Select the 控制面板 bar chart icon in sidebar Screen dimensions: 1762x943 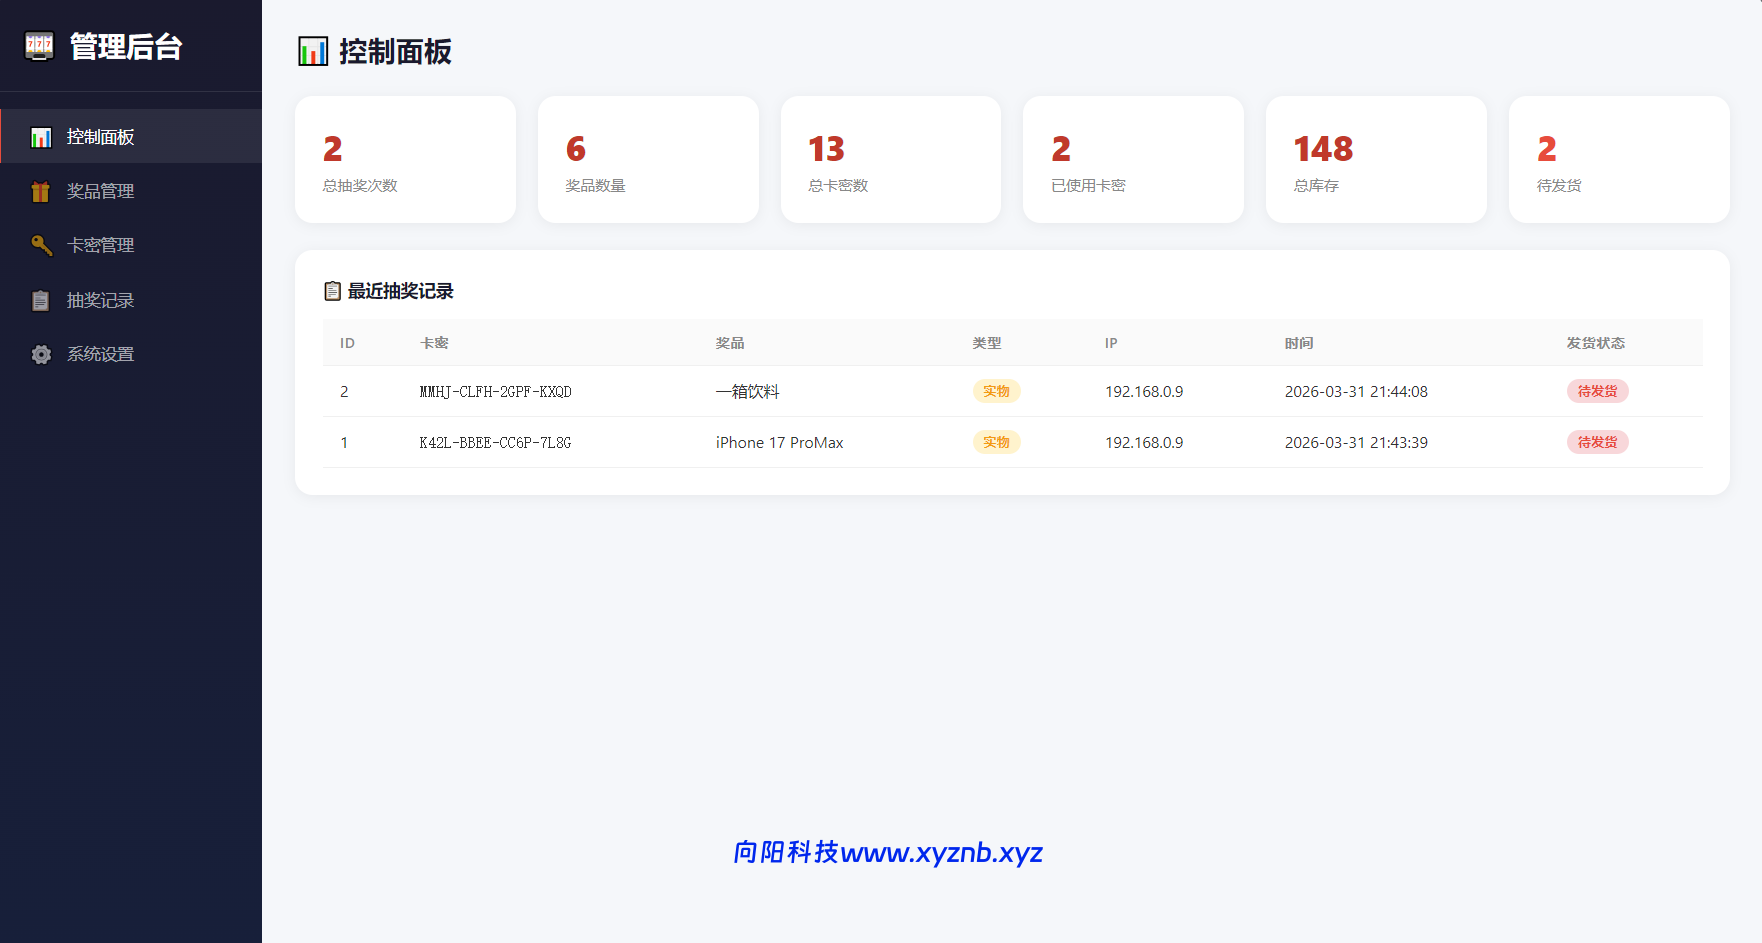pyautogui.click(x=41, y=137)
